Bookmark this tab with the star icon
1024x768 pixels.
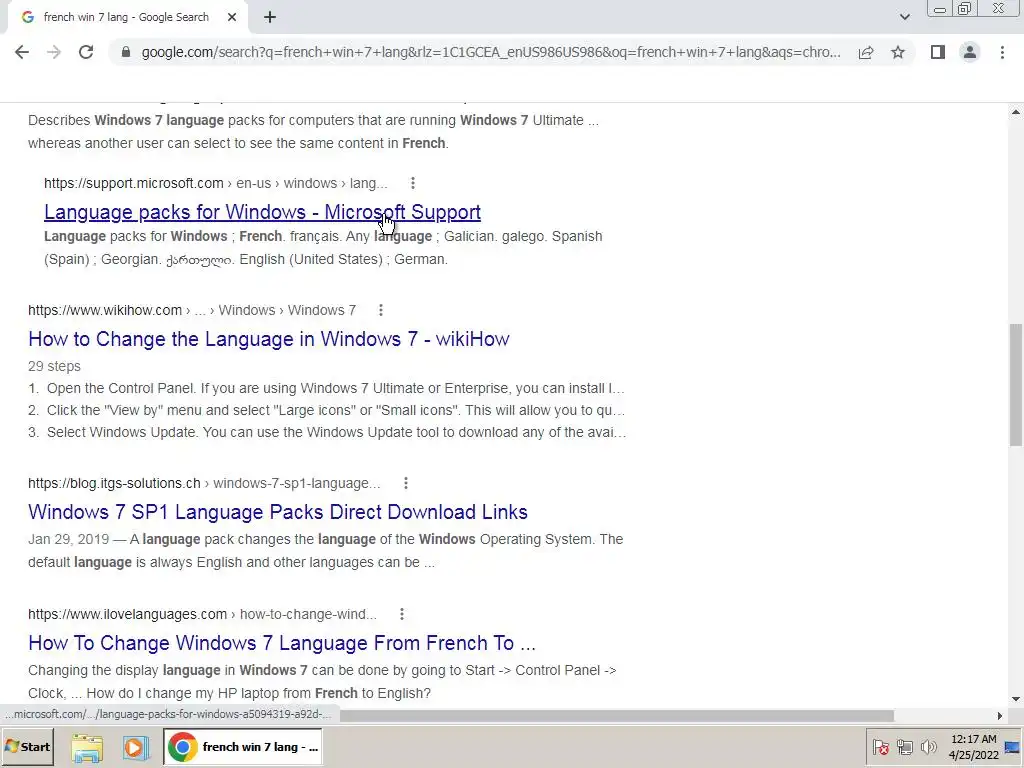[x=898, y=52]
